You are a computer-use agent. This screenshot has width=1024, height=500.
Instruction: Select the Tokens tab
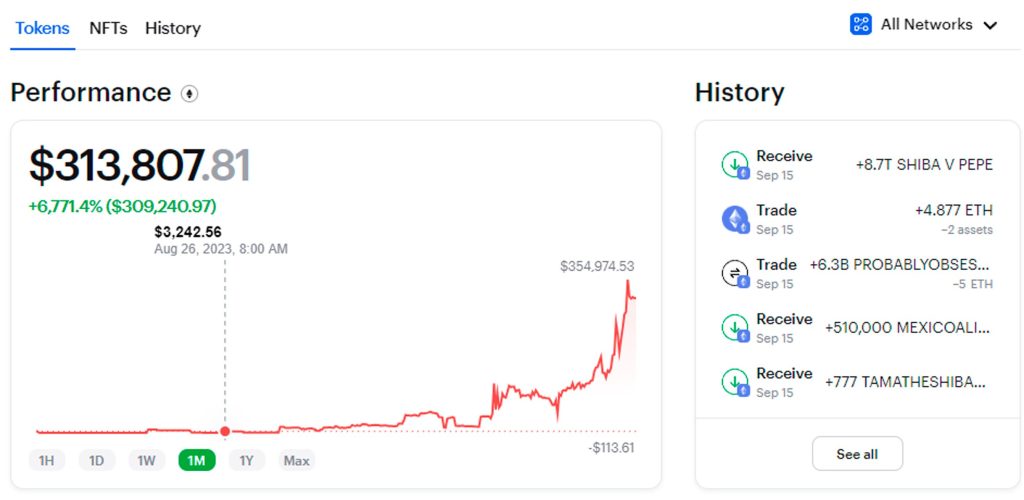pos(42,28)
